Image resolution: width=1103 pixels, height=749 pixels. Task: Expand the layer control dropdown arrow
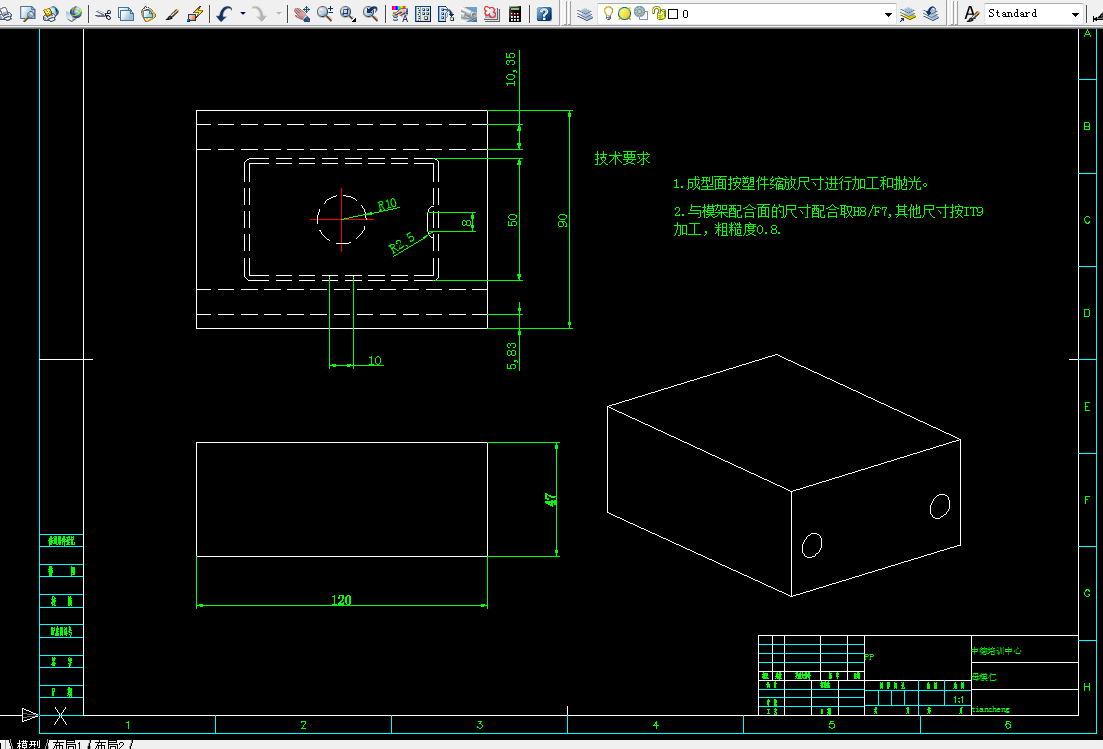click(x=888, y=14)
